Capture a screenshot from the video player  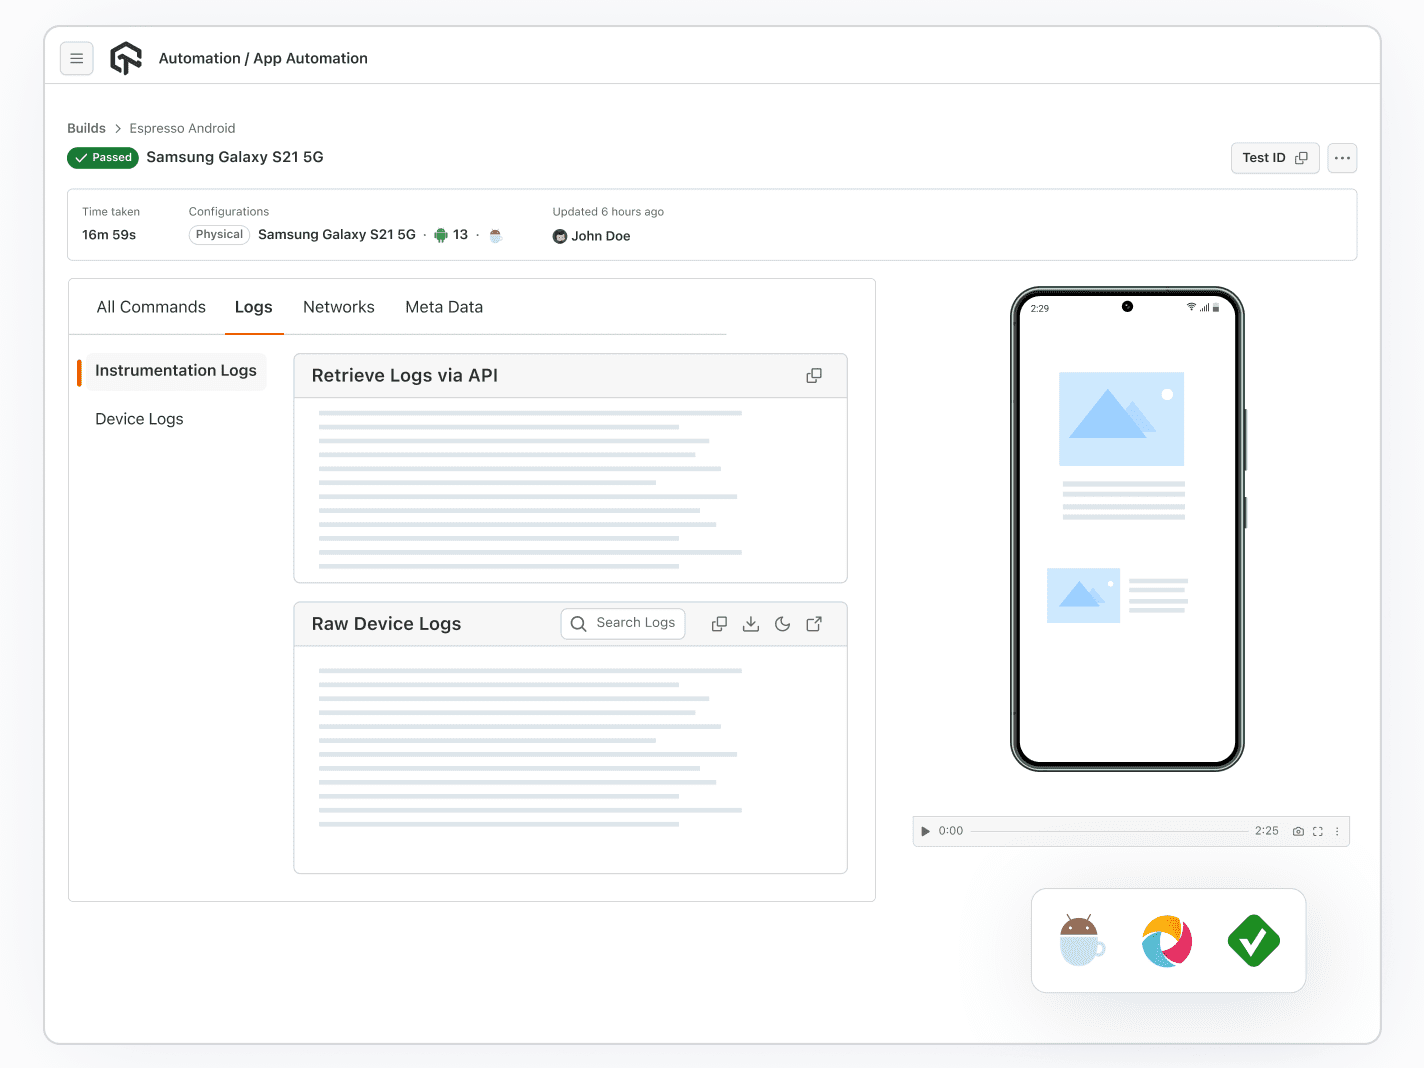coord(1298,831)
